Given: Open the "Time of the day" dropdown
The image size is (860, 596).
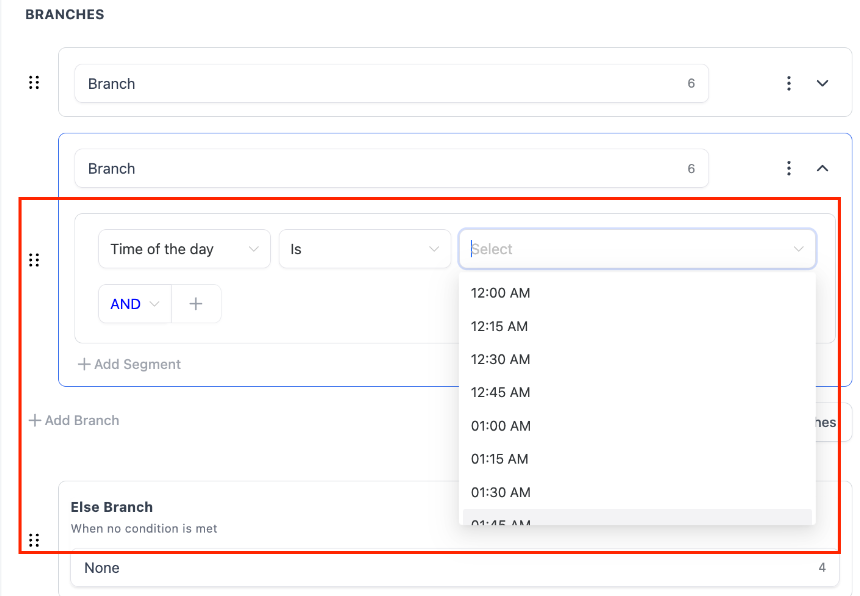Looking at the screenshot, I should (184, 249).
